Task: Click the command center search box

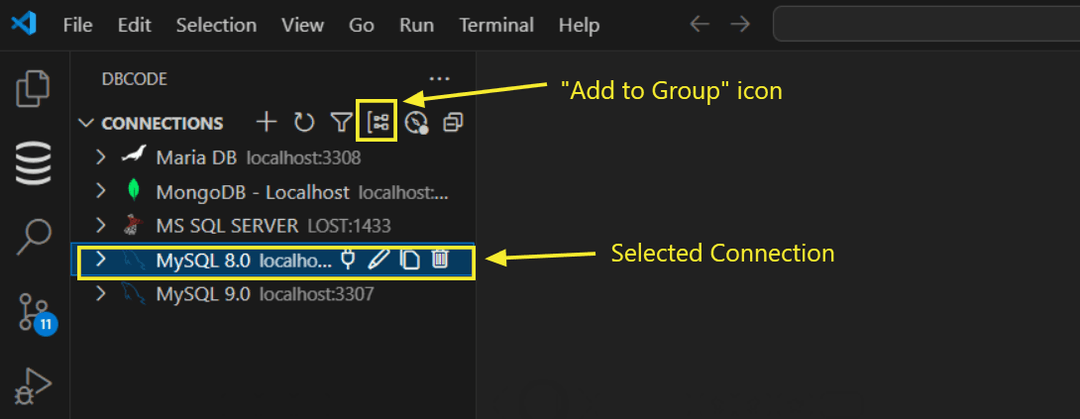Action: 926,25
